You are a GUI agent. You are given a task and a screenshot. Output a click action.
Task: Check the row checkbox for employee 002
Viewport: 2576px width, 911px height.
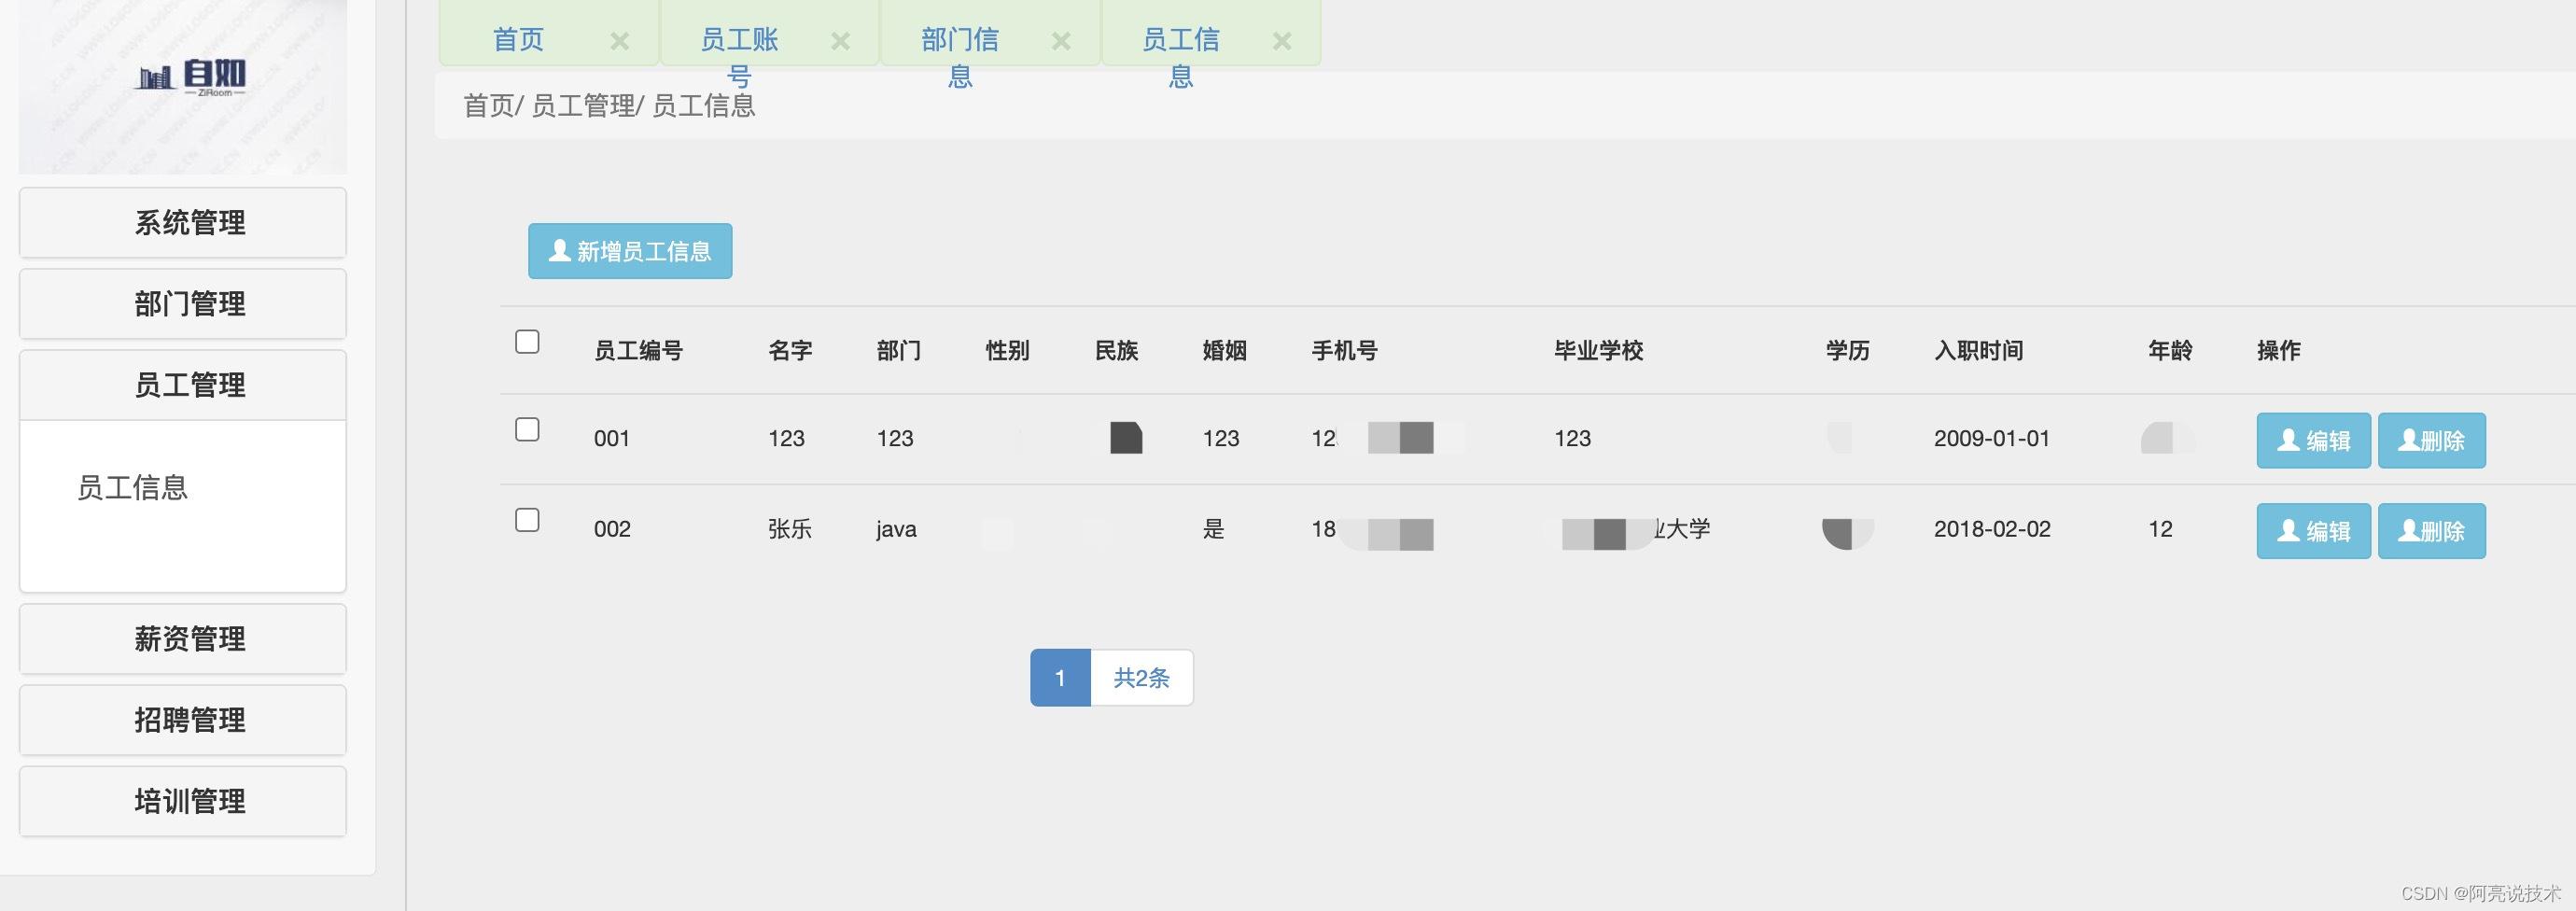pyautogui.click(x=527, y=520)
